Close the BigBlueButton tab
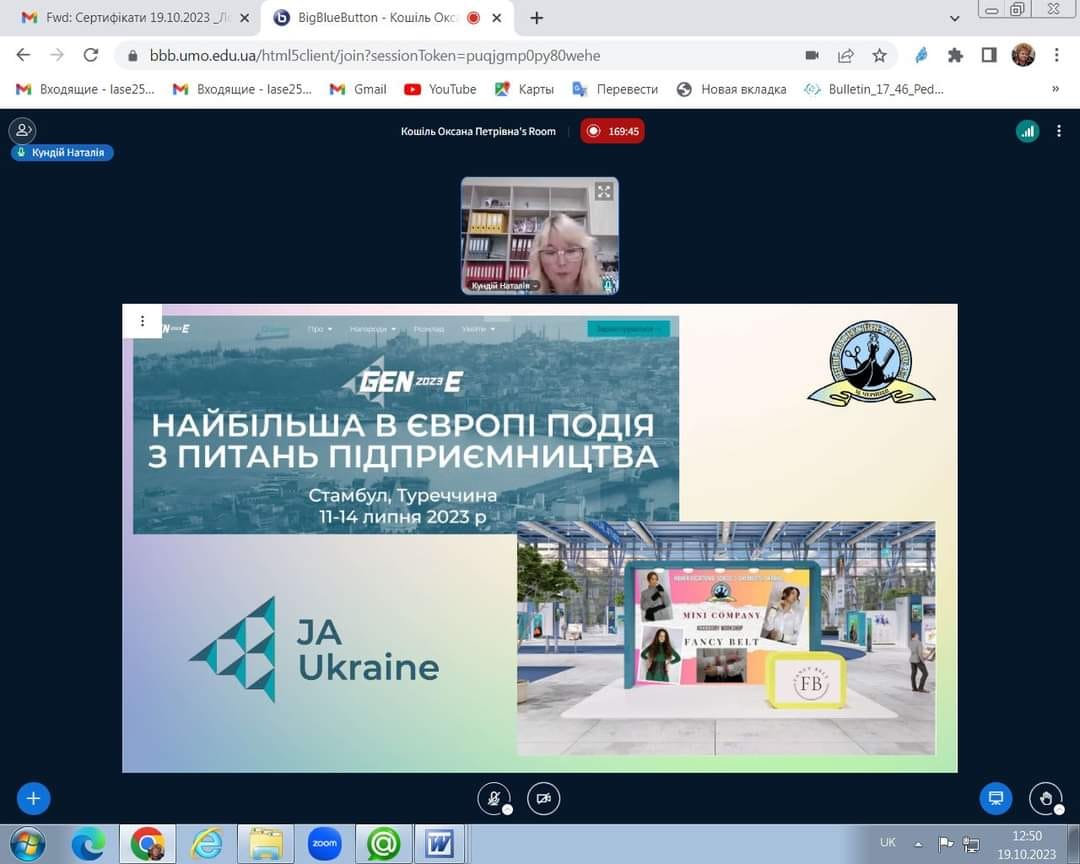 point(497,18)
